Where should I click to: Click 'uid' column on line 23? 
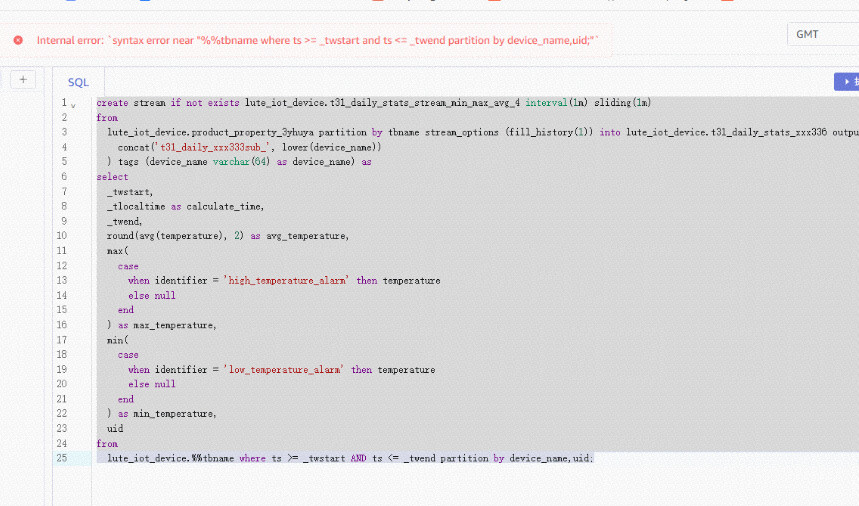[x=115, y=428]
